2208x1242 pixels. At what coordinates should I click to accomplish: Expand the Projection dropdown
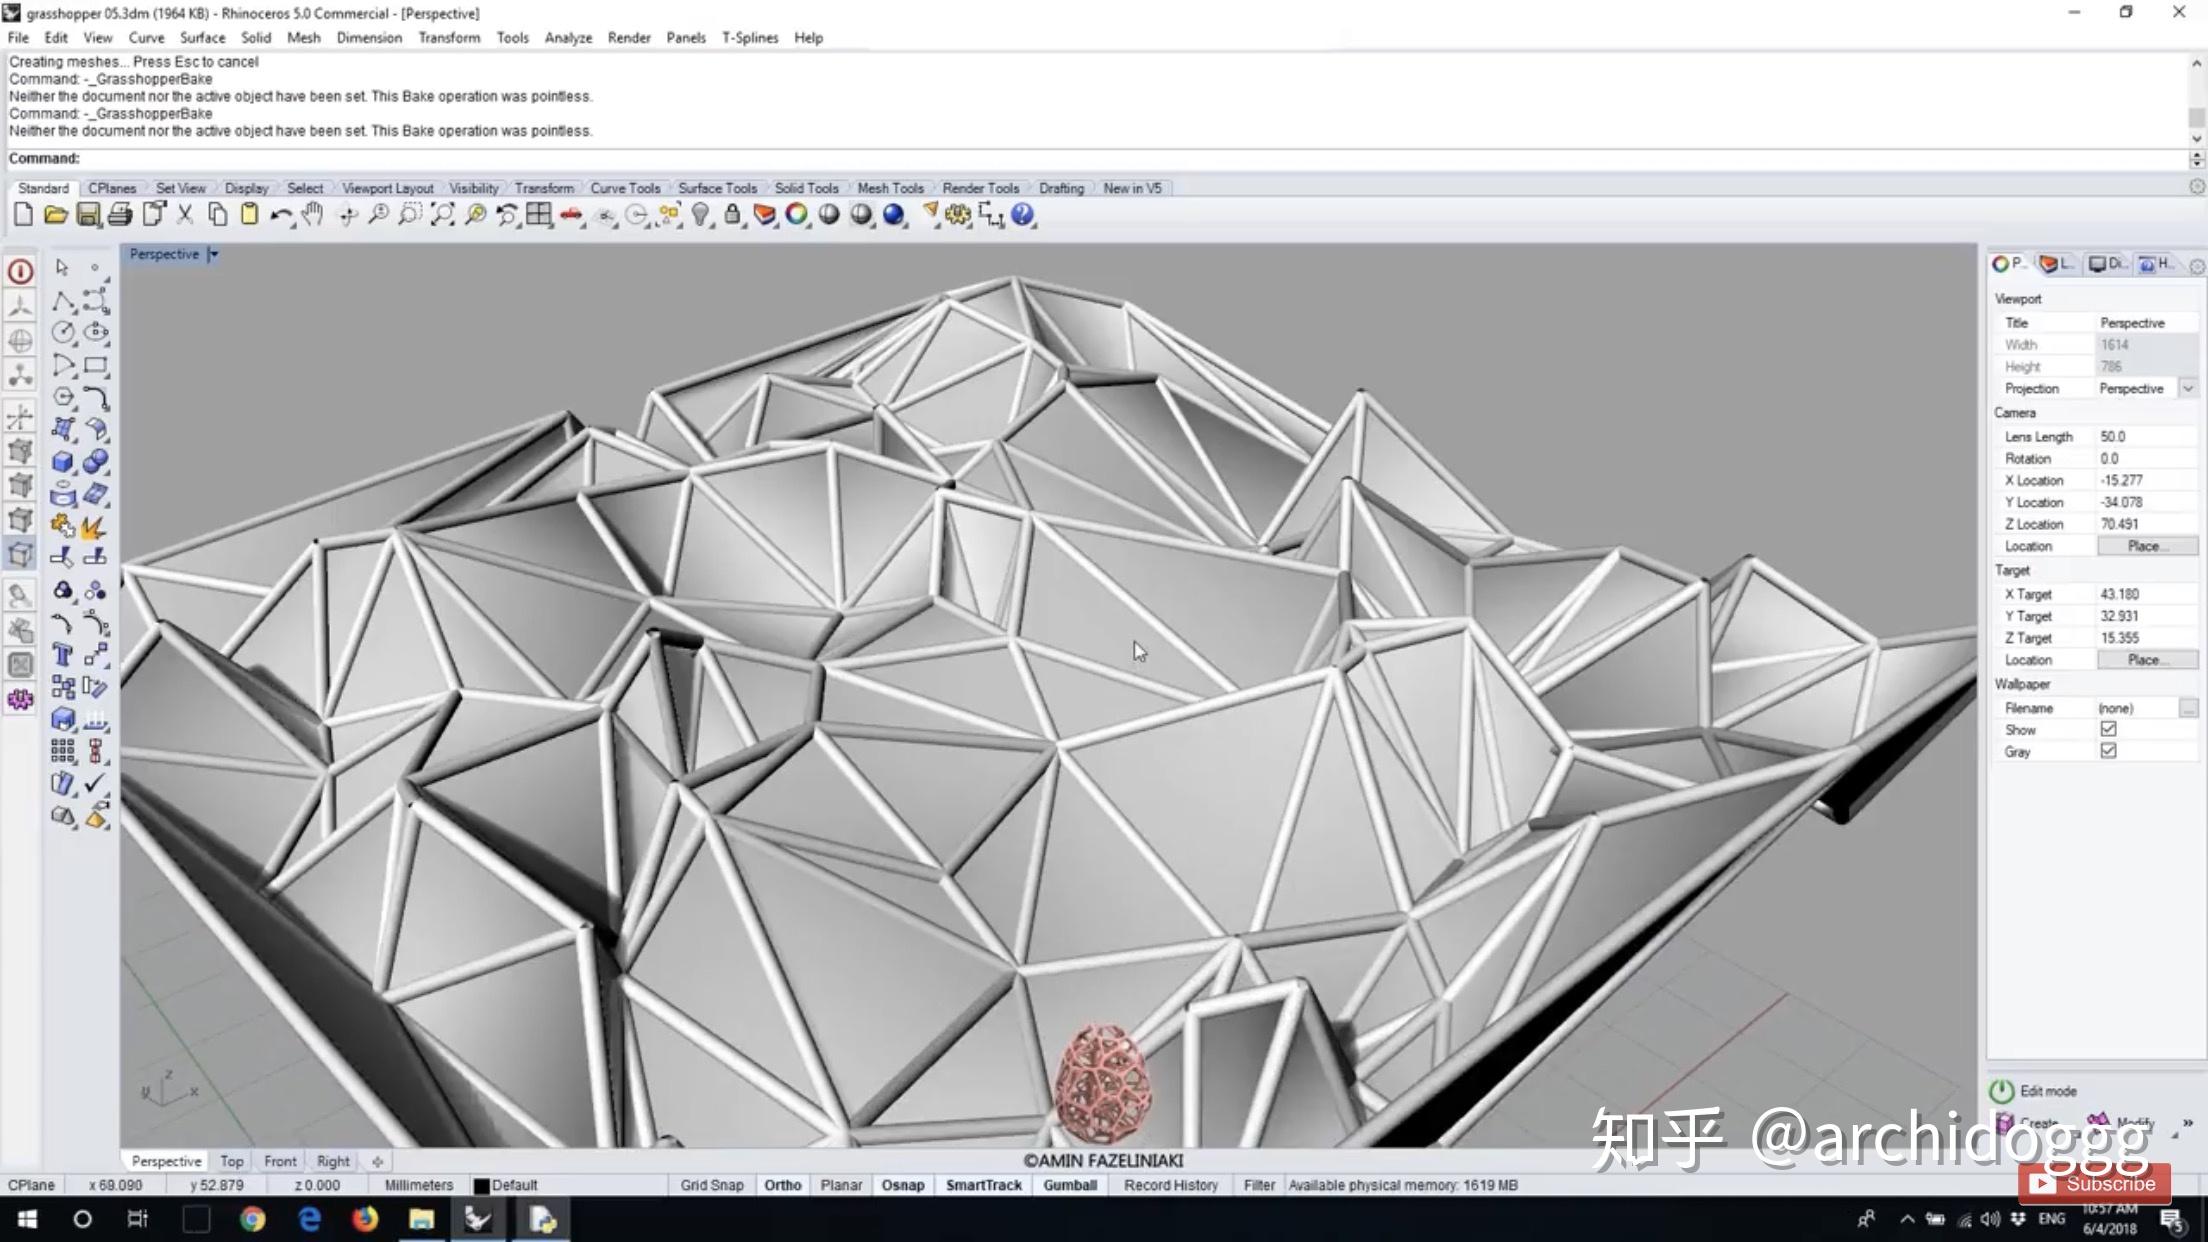coord(2188,388)
